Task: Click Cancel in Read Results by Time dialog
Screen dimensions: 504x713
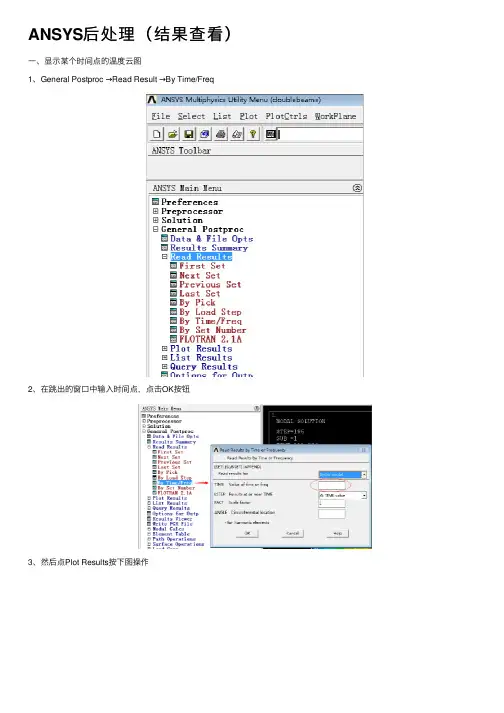Action: pos(292,533)
